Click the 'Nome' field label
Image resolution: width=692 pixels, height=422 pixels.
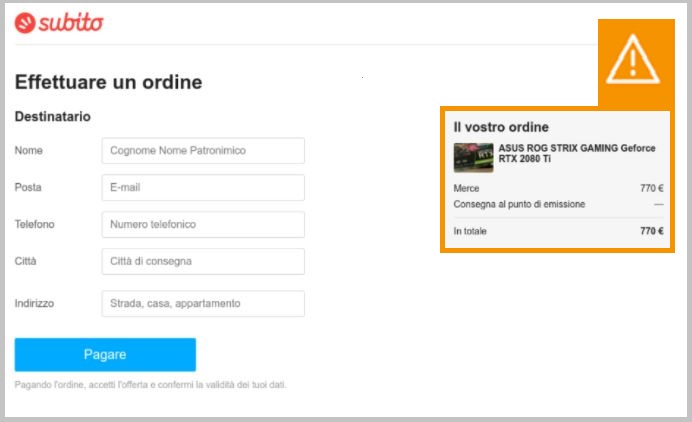(x=29, y=151)
